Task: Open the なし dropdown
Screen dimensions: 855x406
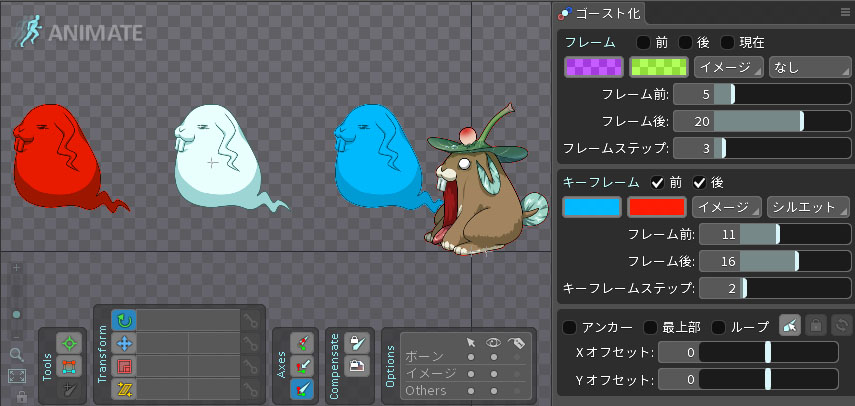Action: click(x=810, y=68)
